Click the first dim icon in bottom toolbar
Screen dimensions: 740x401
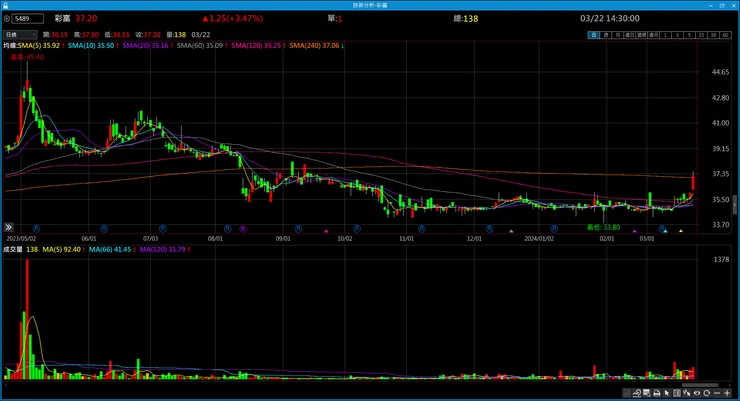pyautogui.click(x=626, y=393)
